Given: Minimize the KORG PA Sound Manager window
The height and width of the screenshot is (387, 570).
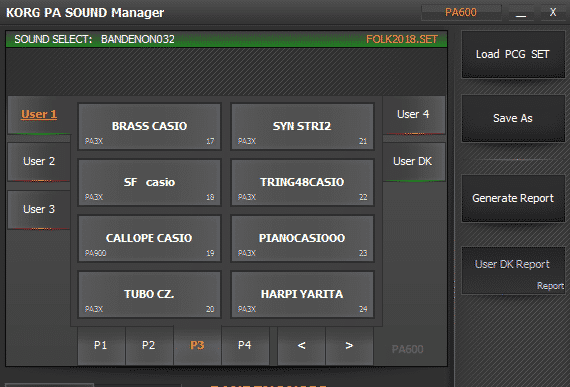Looking at the screenshot, I should coord(521,13).
